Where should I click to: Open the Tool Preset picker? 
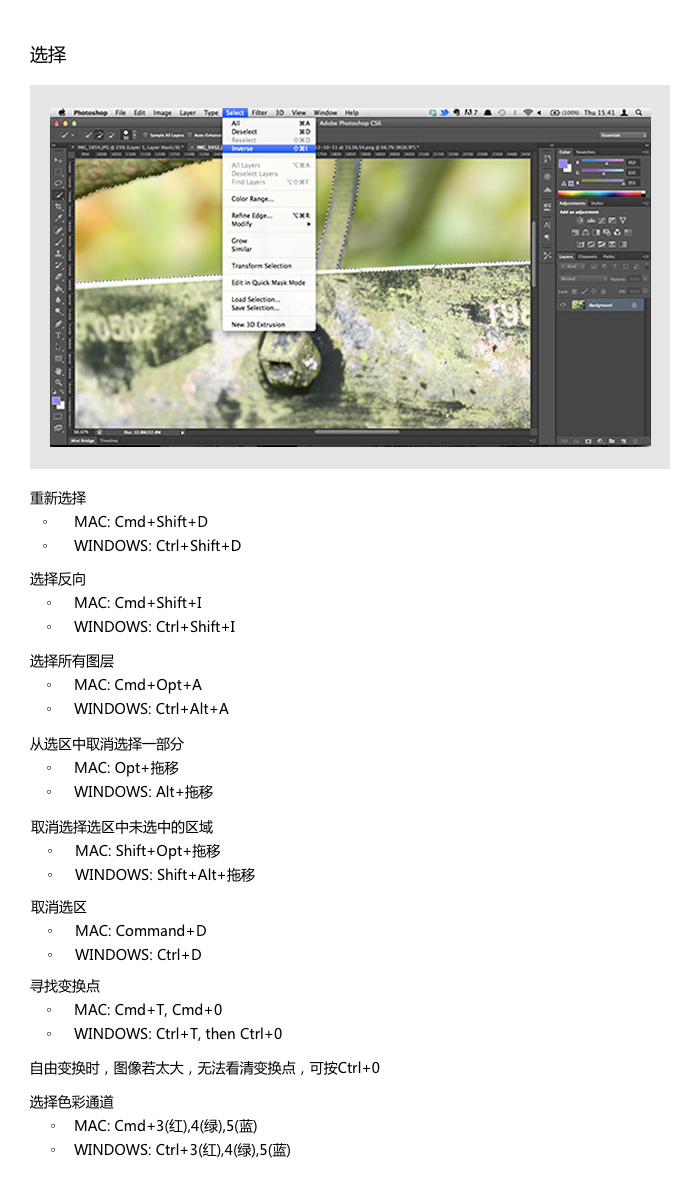coord(67,135)
